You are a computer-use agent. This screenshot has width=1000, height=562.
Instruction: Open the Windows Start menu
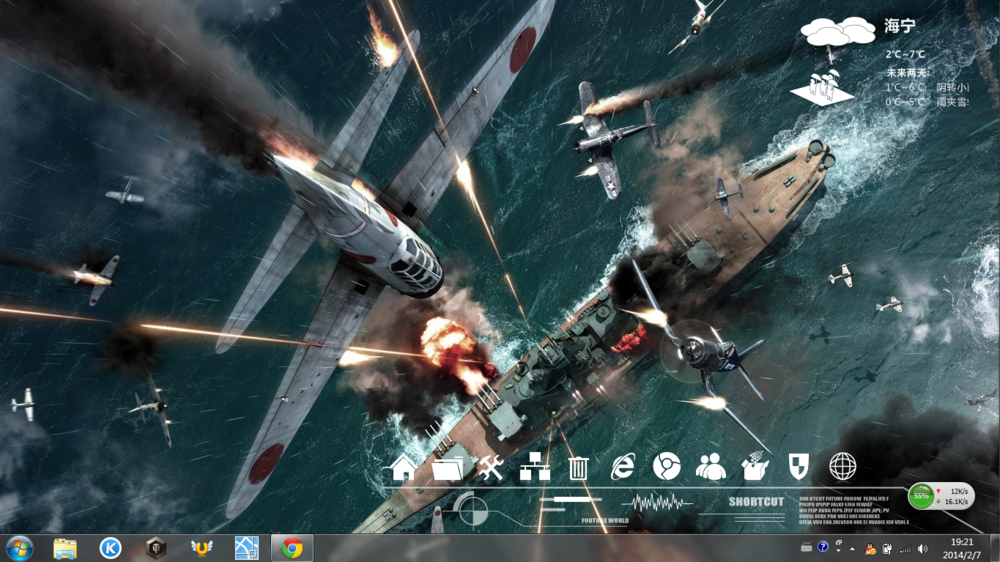click(x=20, y=549)
